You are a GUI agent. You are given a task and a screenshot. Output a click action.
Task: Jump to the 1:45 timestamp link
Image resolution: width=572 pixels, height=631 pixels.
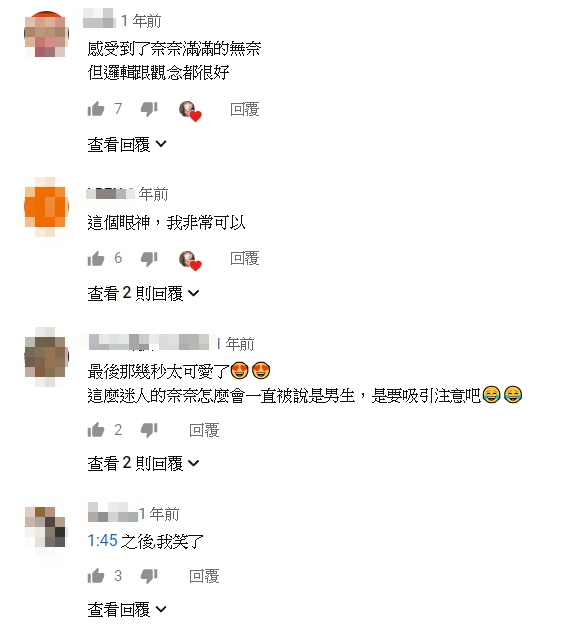coord(103,540)
